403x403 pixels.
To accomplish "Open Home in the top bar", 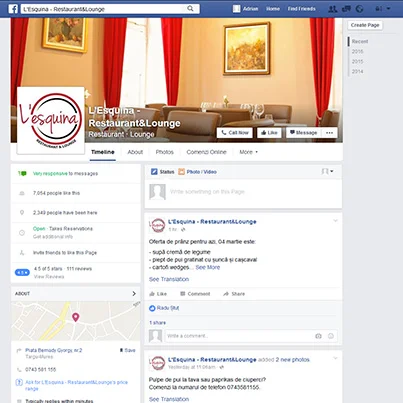I will (273, 9).
